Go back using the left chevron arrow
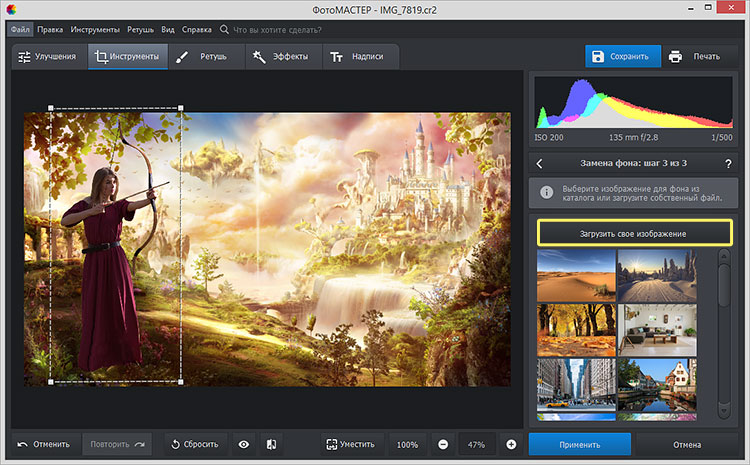Viewport: 750px width, 465px height. tap(540, 163)
